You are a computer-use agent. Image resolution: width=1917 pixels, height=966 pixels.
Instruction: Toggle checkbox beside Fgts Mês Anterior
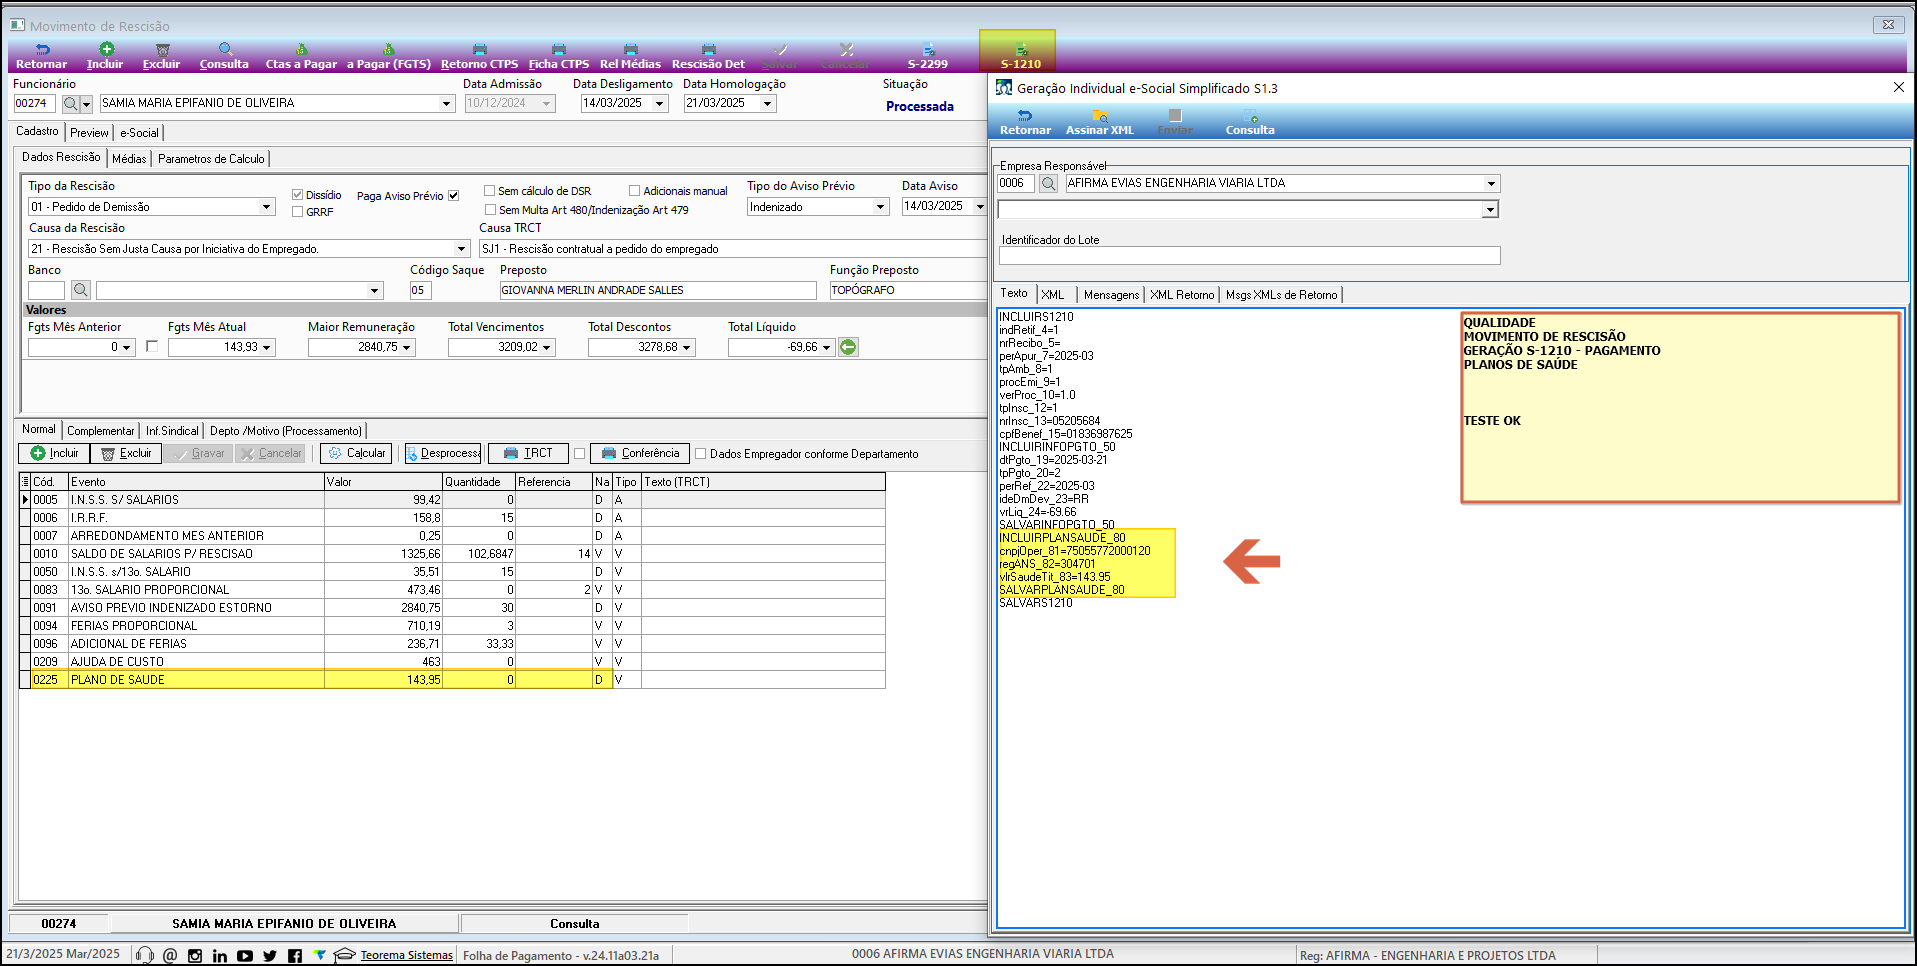152,346
